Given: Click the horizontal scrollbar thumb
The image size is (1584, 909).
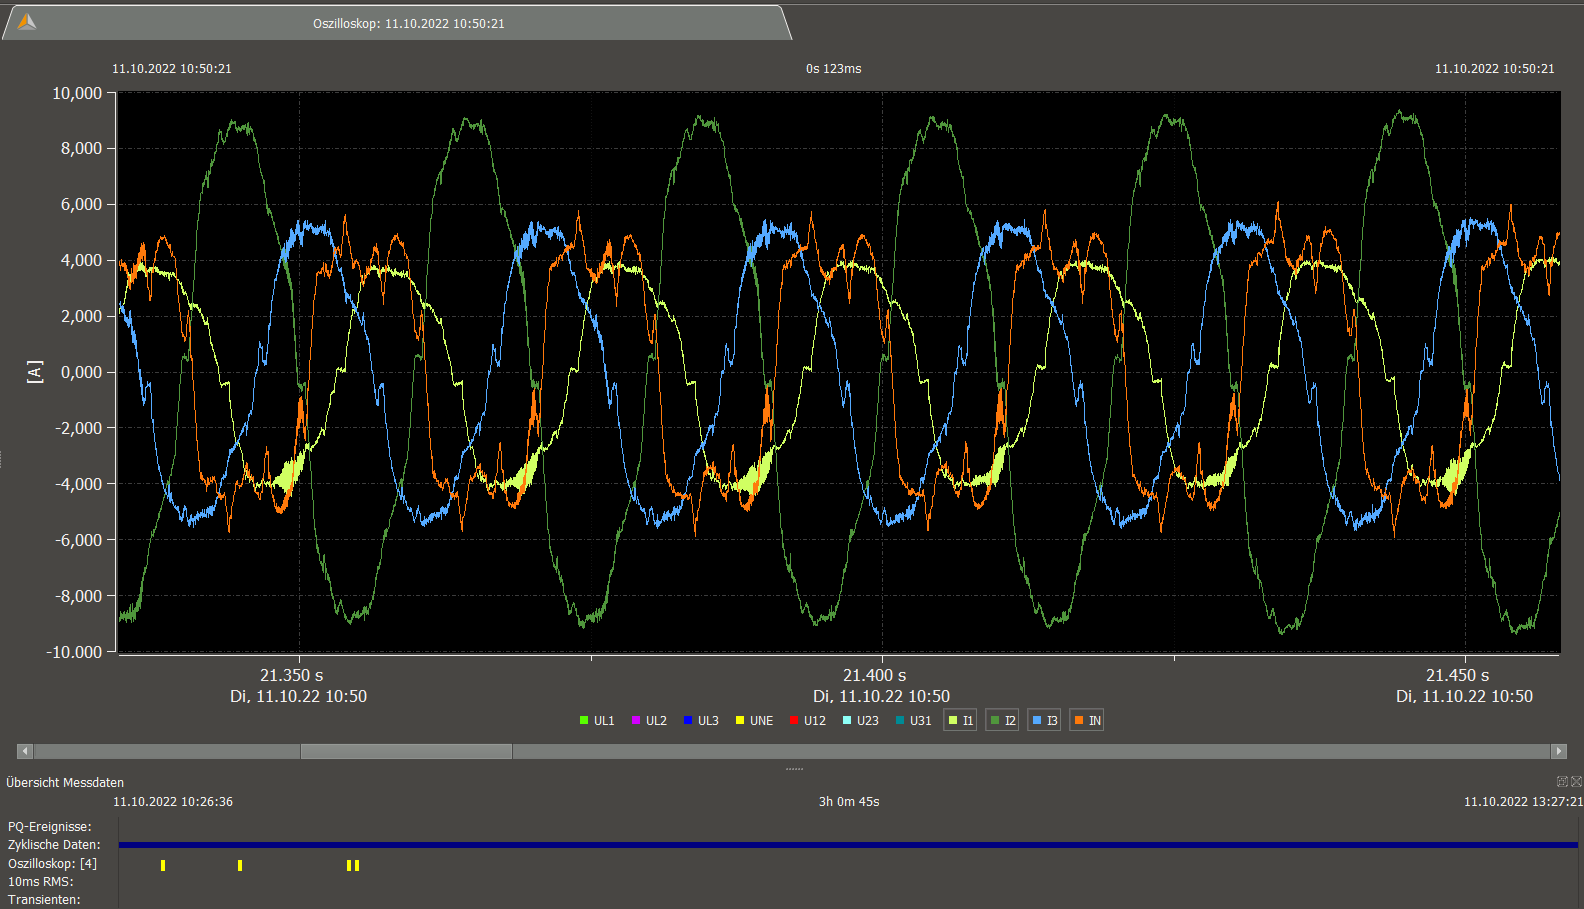Looking at the screenshot, I should pyautogui.click(x=406, y=751).
